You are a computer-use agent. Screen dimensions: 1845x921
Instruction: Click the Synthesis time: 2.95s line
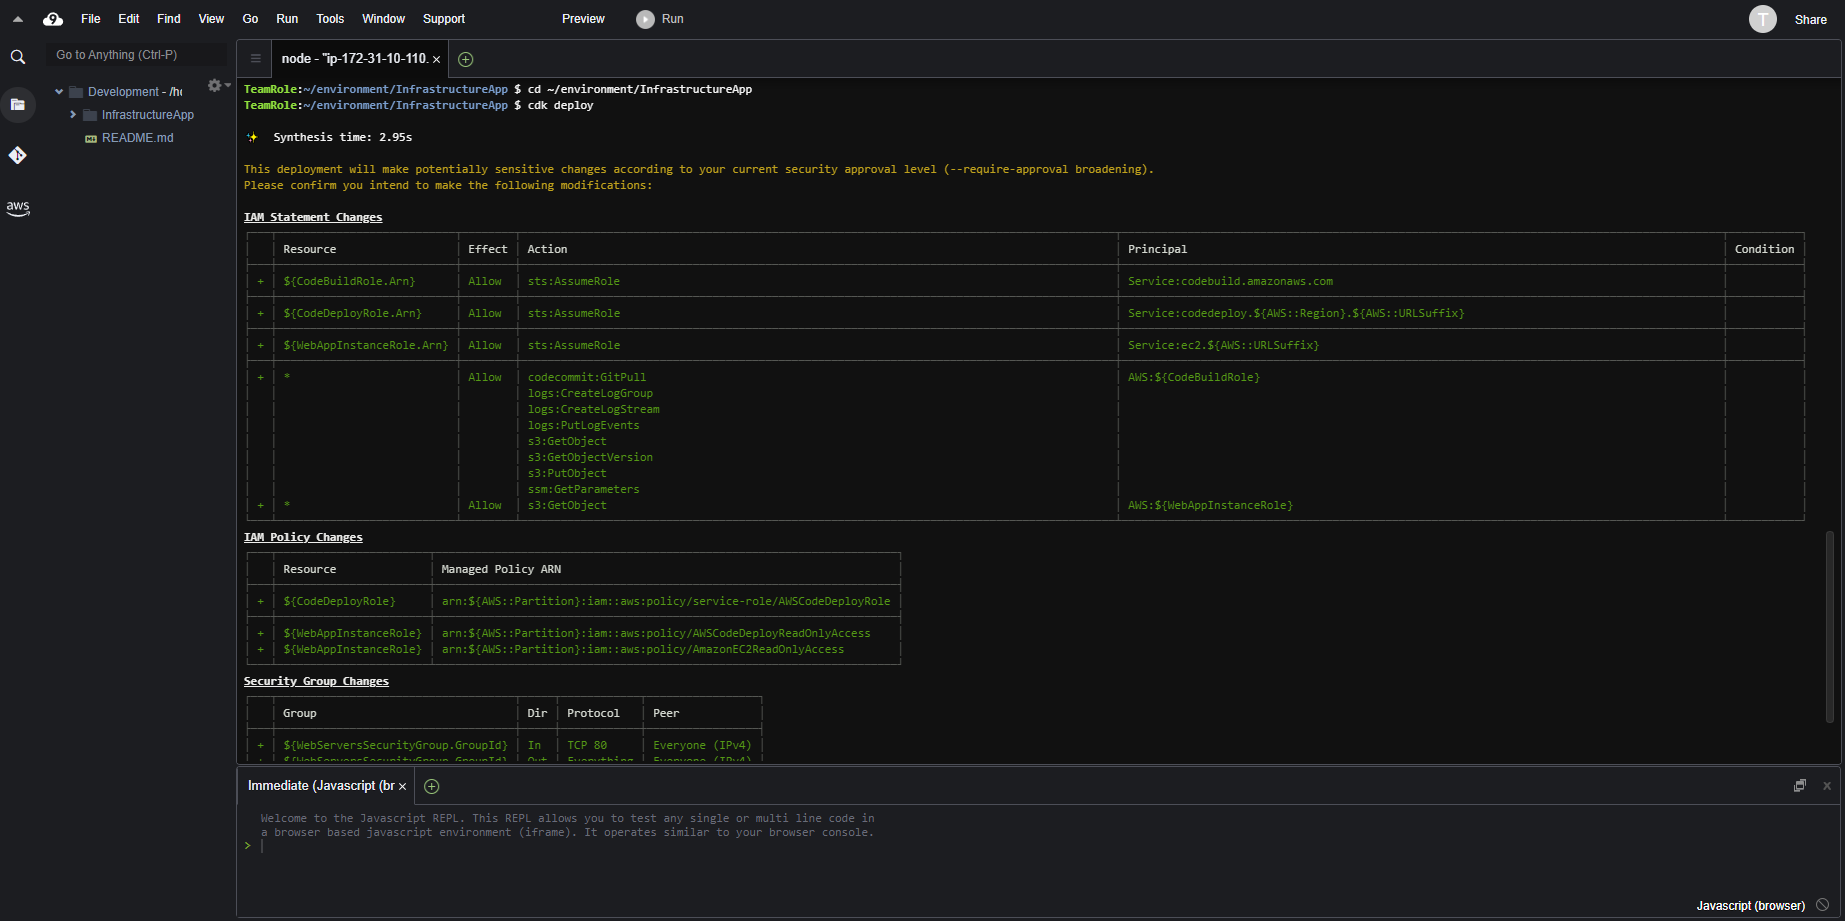343,137
